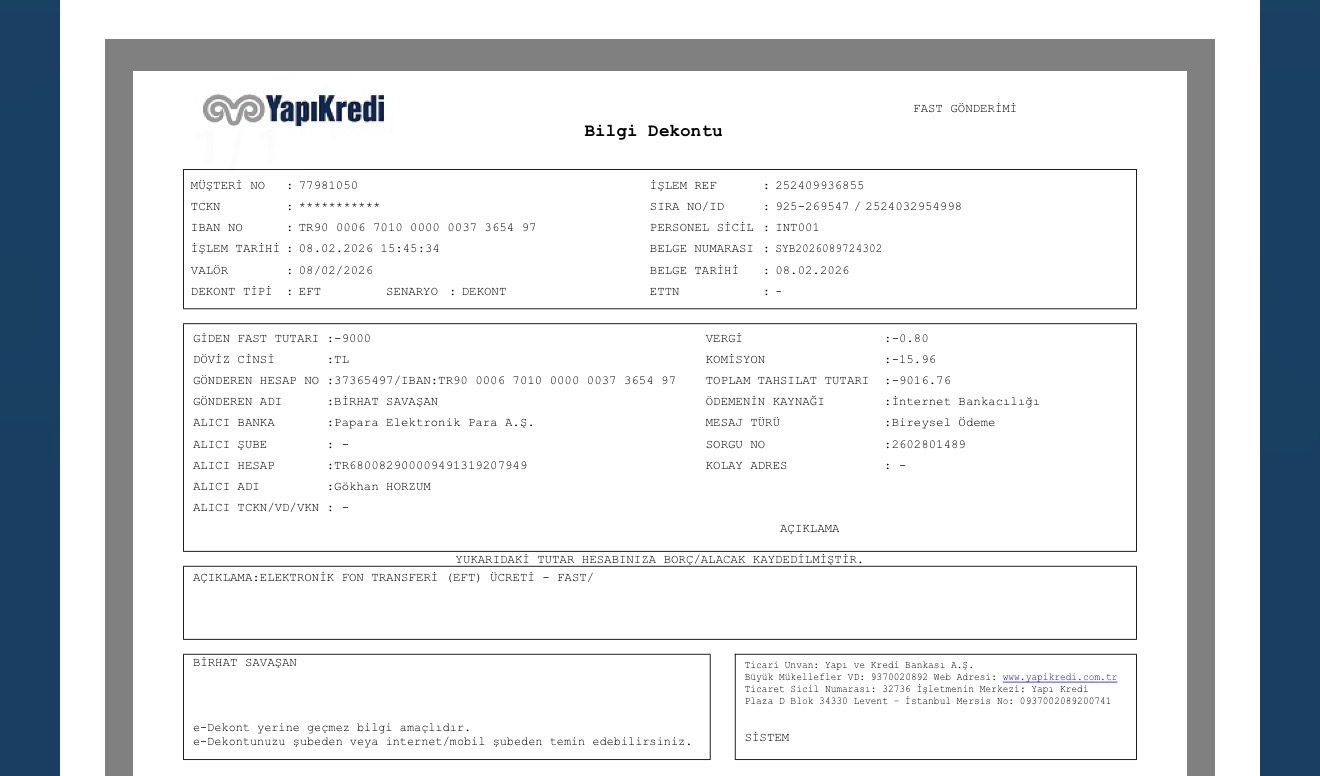Screen dimensions: 1320x776
Task: Select the SİSTEM label in the bank info box
Action: pyautogui.click(x=767, y=738)
